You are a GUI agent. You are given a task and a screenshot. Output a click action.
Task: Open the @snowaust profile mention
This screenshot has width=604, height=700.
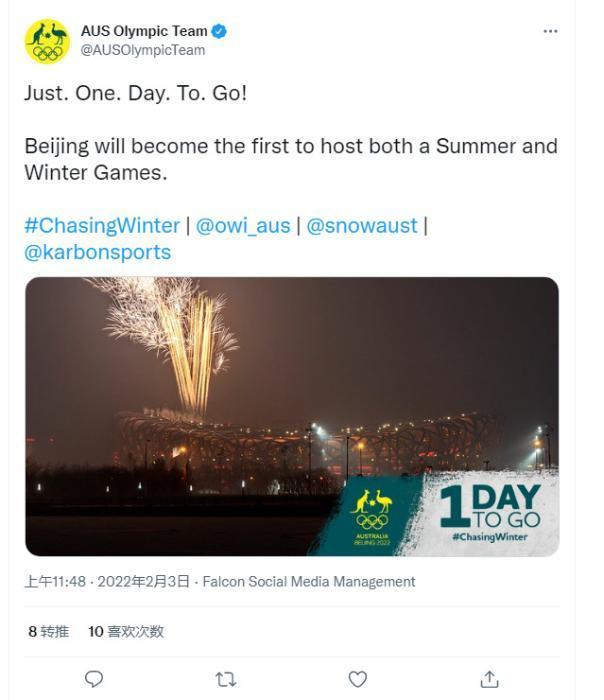(361, 225)
